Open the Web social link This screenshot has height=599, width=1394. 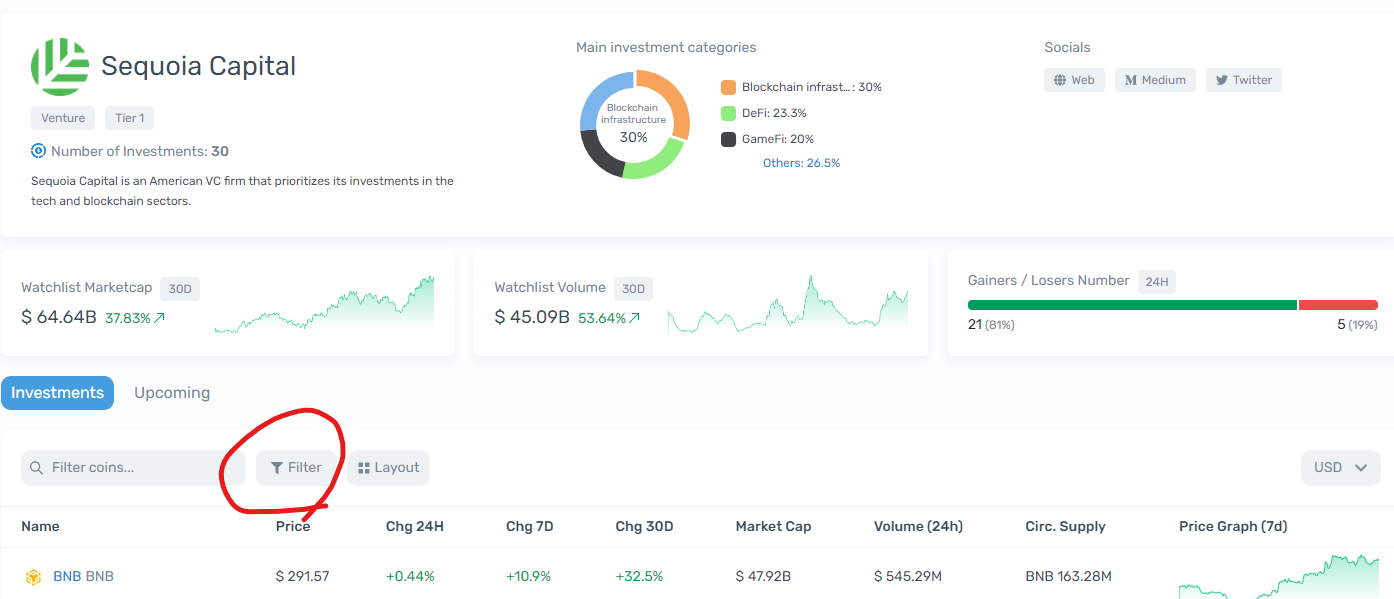[1074, 80]
